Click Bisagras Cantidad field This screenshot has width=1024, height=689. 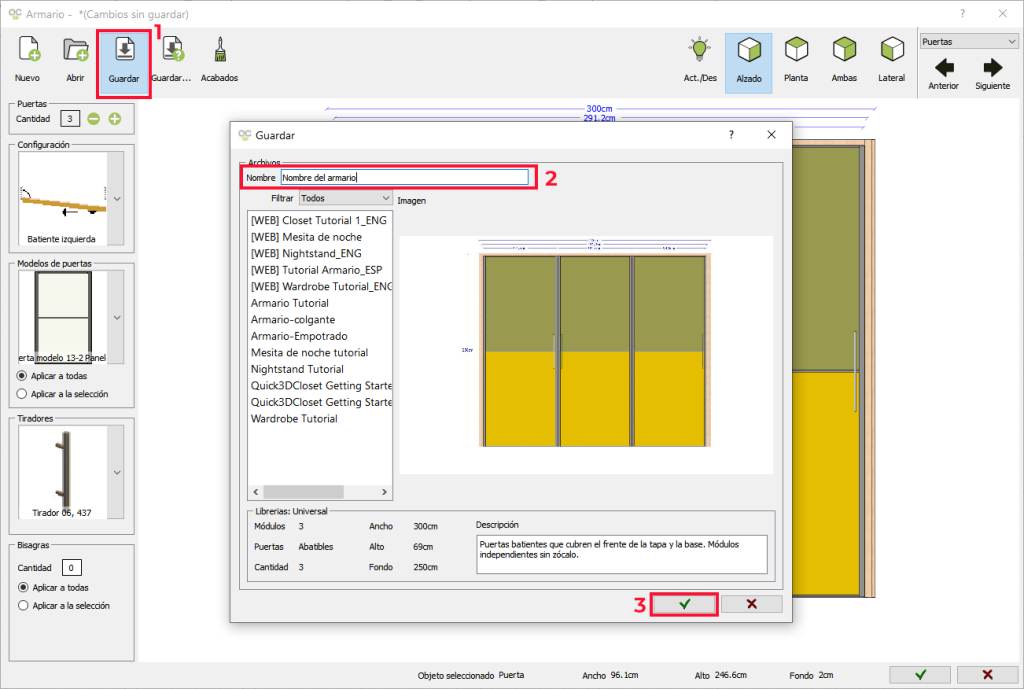(71, 568)
